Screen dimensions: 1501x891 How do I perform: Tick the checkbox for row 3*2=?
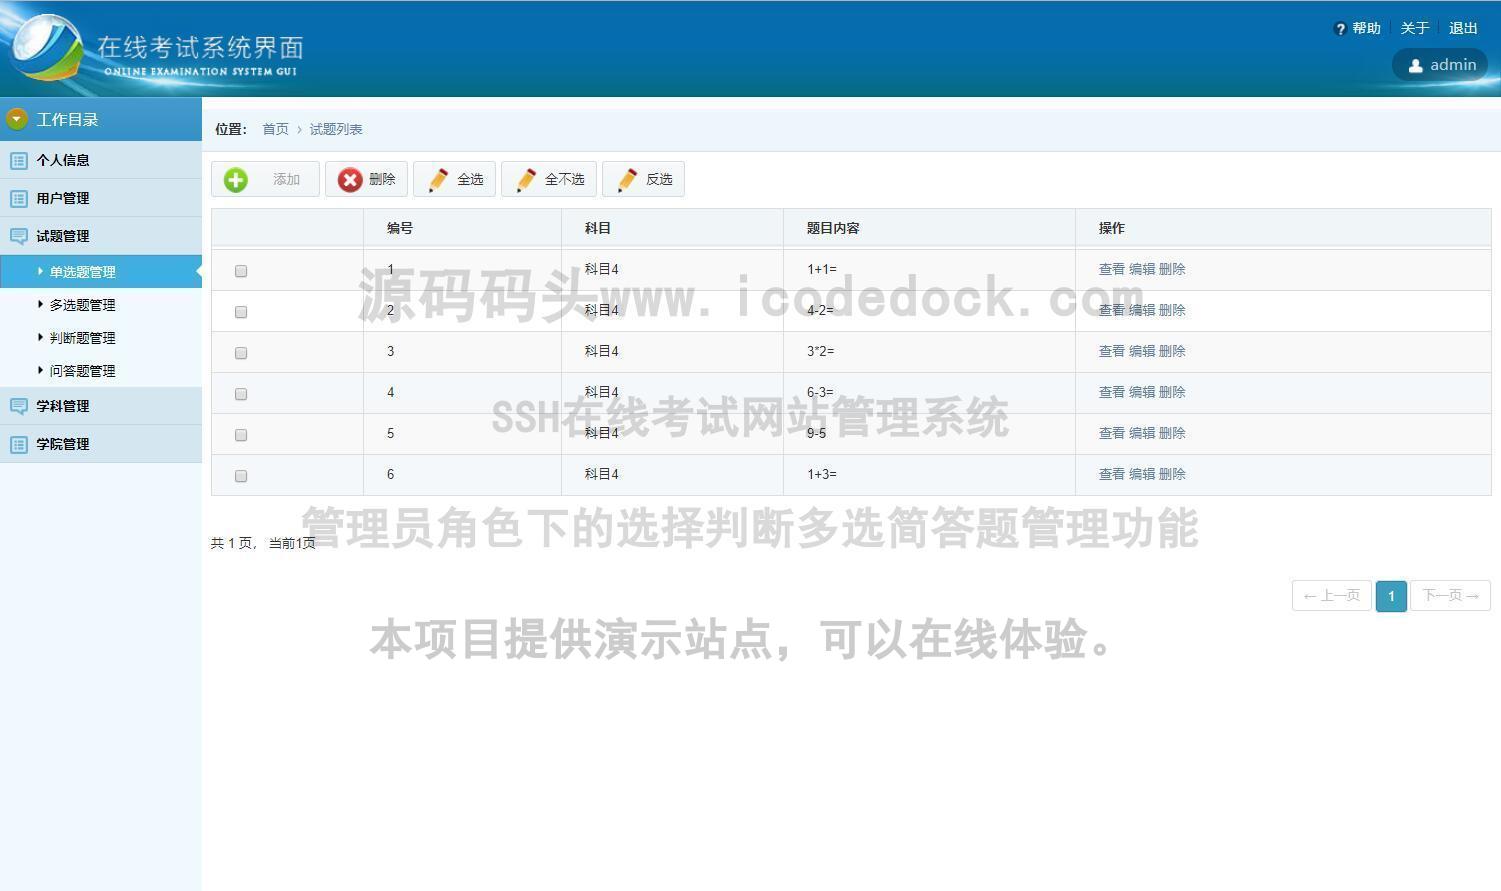point(241,353)
